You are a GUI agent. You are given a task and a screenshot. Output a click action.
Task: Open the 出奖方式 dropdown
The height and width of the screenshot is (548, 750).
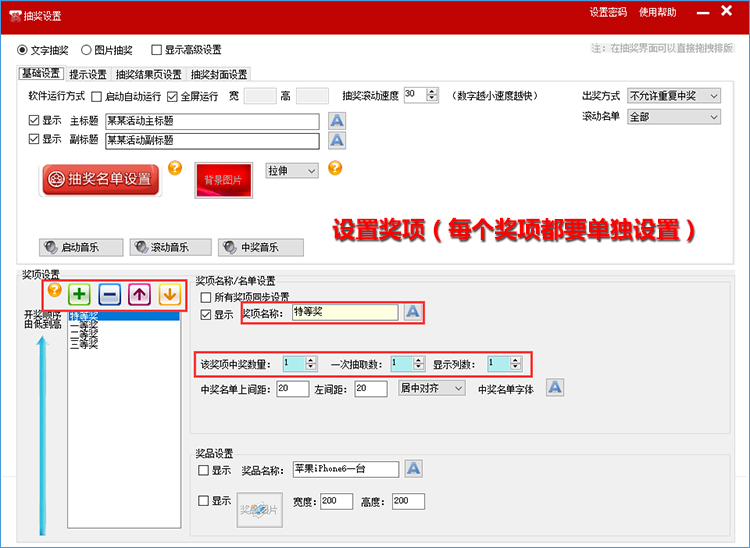tap(673, 96)
